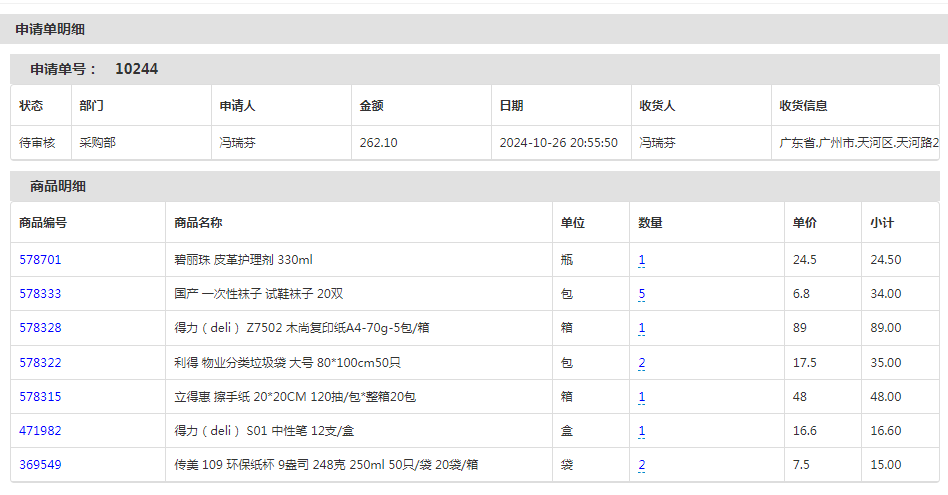
Task: Edit quantity 1 for 碧丽珠 皮革护理剂
Action: click(x=641, y=260)
